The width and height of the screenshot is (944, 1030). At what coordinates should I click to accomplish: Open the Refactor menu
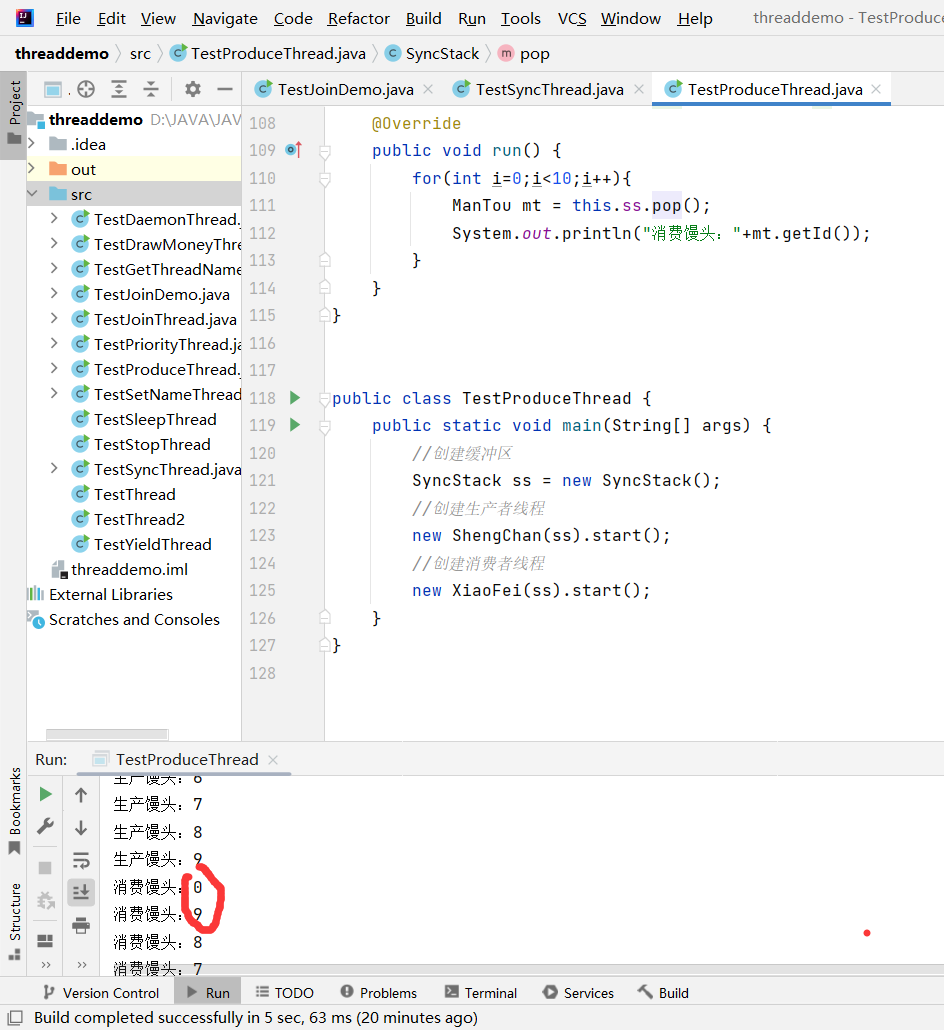click(358, 18)
